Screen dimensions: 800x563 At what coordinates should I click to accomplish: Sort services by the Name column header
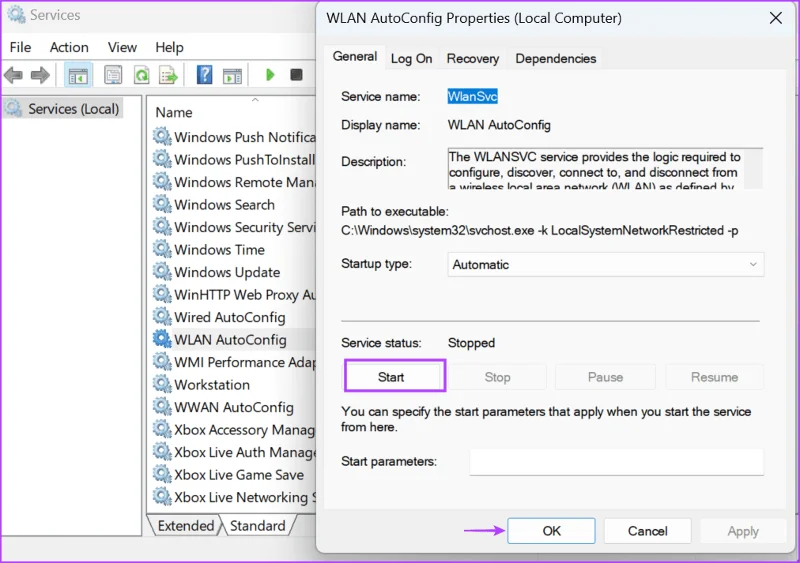tap(174, 112)
